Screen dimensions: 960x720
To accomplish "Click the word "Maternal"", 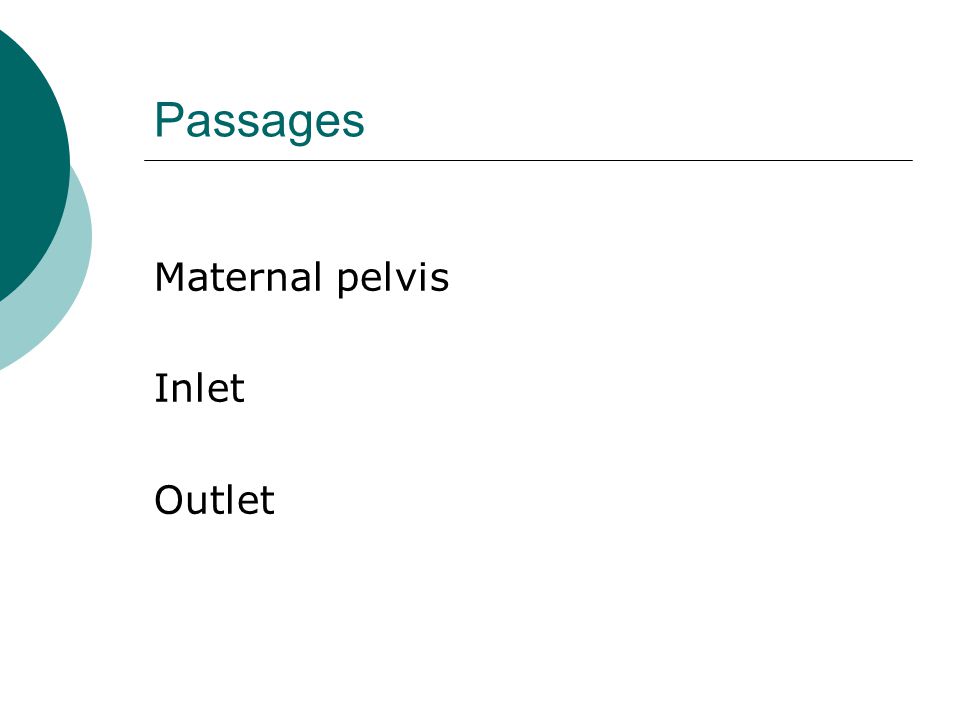I will (x=238, y=277).
